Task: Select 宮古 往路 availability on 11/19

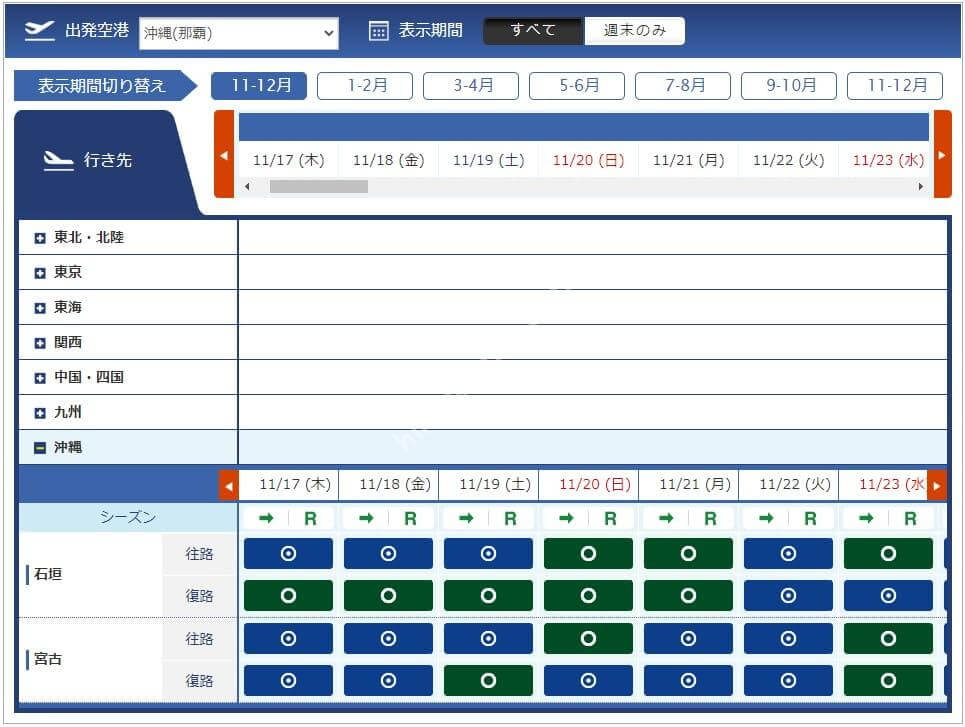Action: coord(488,638)
